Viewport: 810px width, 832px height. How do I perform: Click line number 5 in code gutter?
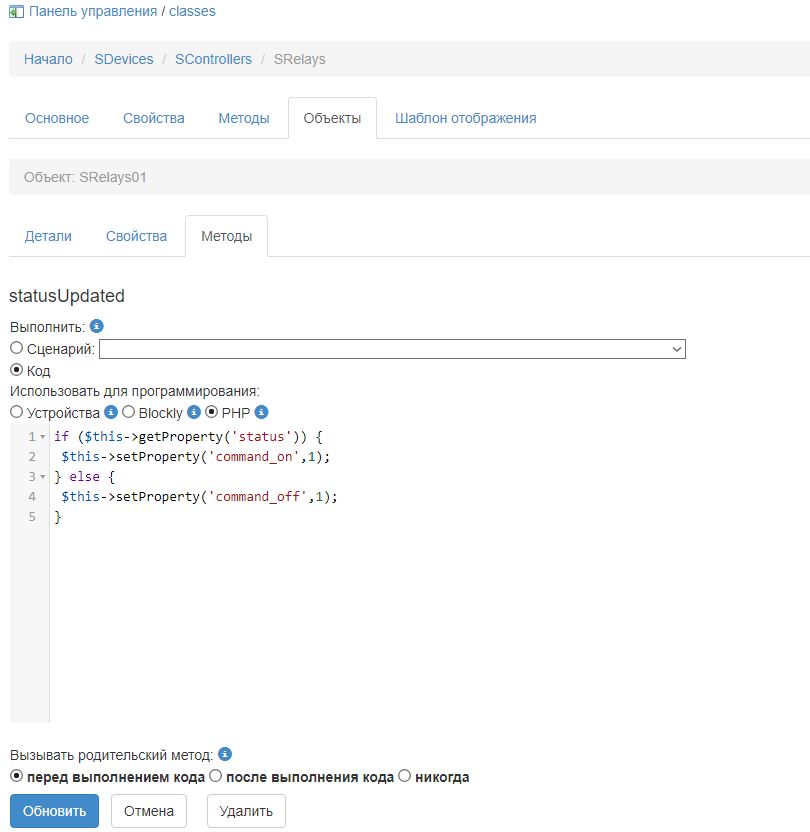32,517
